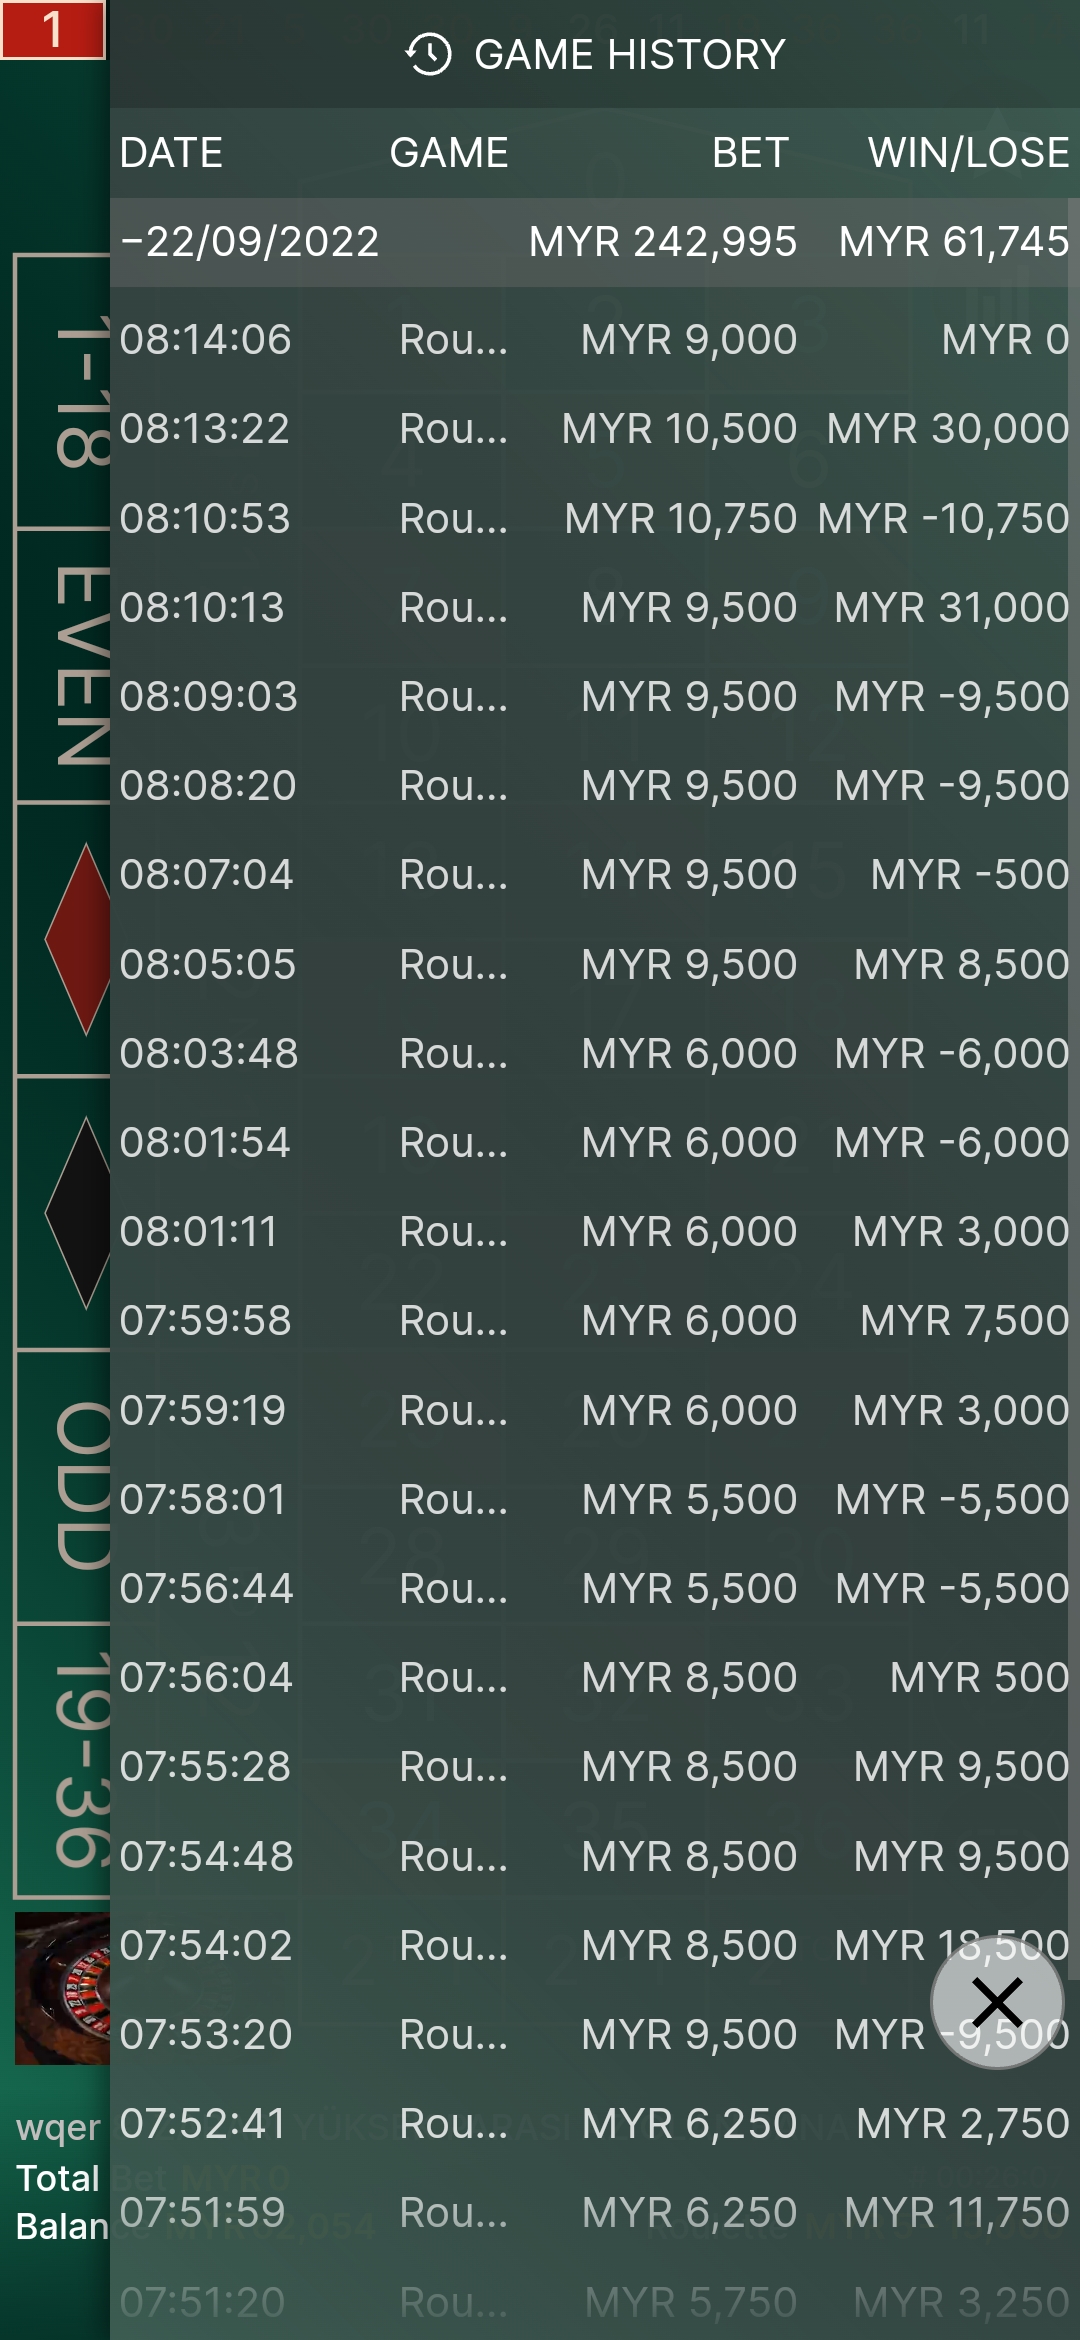Sort by the DATE column header
The width and height of the screenshot is (1080, 2340).
click(x=171, y=153)
